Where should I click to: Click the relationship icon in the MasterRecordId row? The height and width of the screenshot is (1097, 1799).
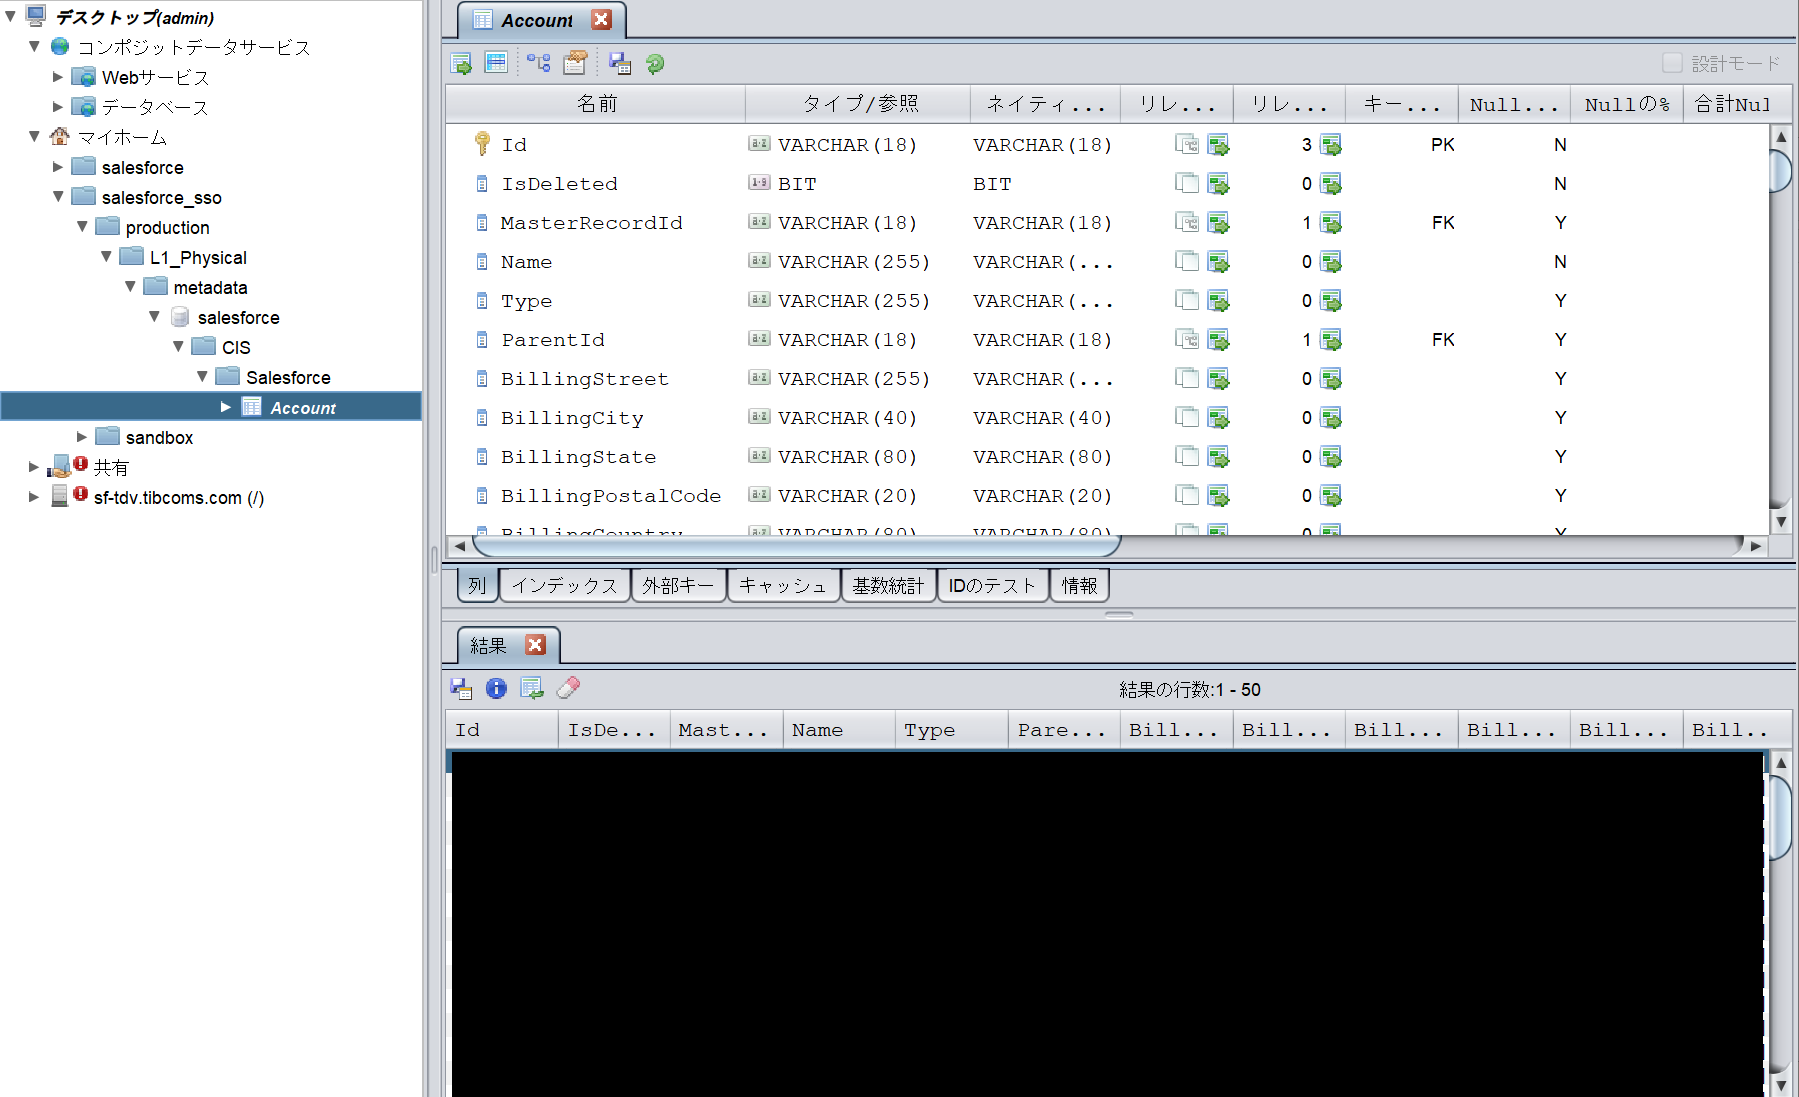1187,223
